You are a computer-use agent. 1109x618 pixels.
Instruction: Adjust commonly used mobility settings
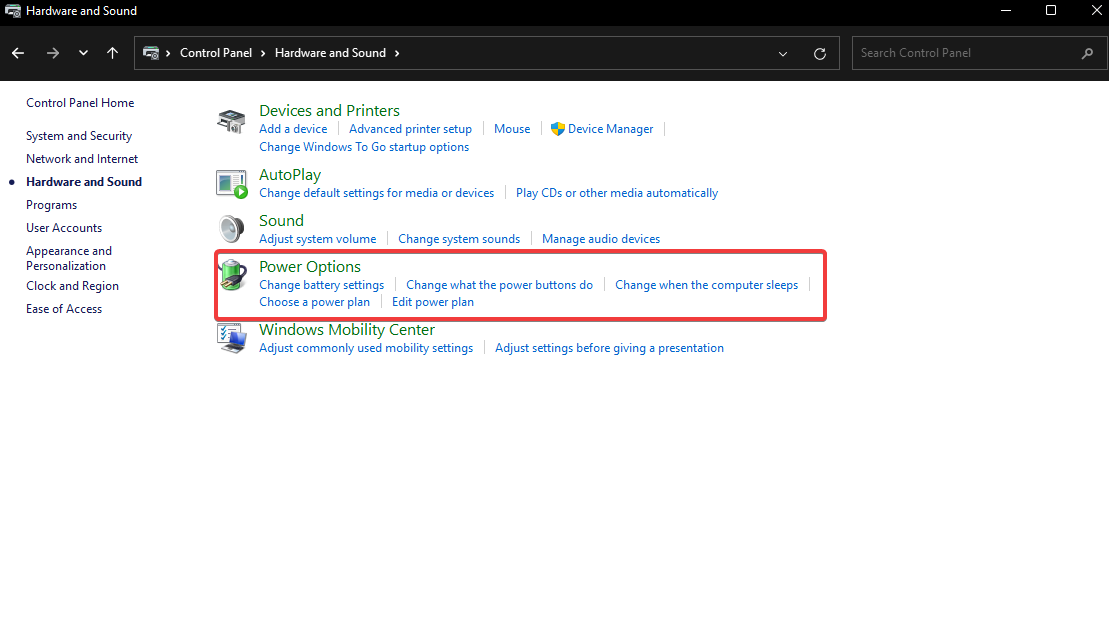pos(366,348)
